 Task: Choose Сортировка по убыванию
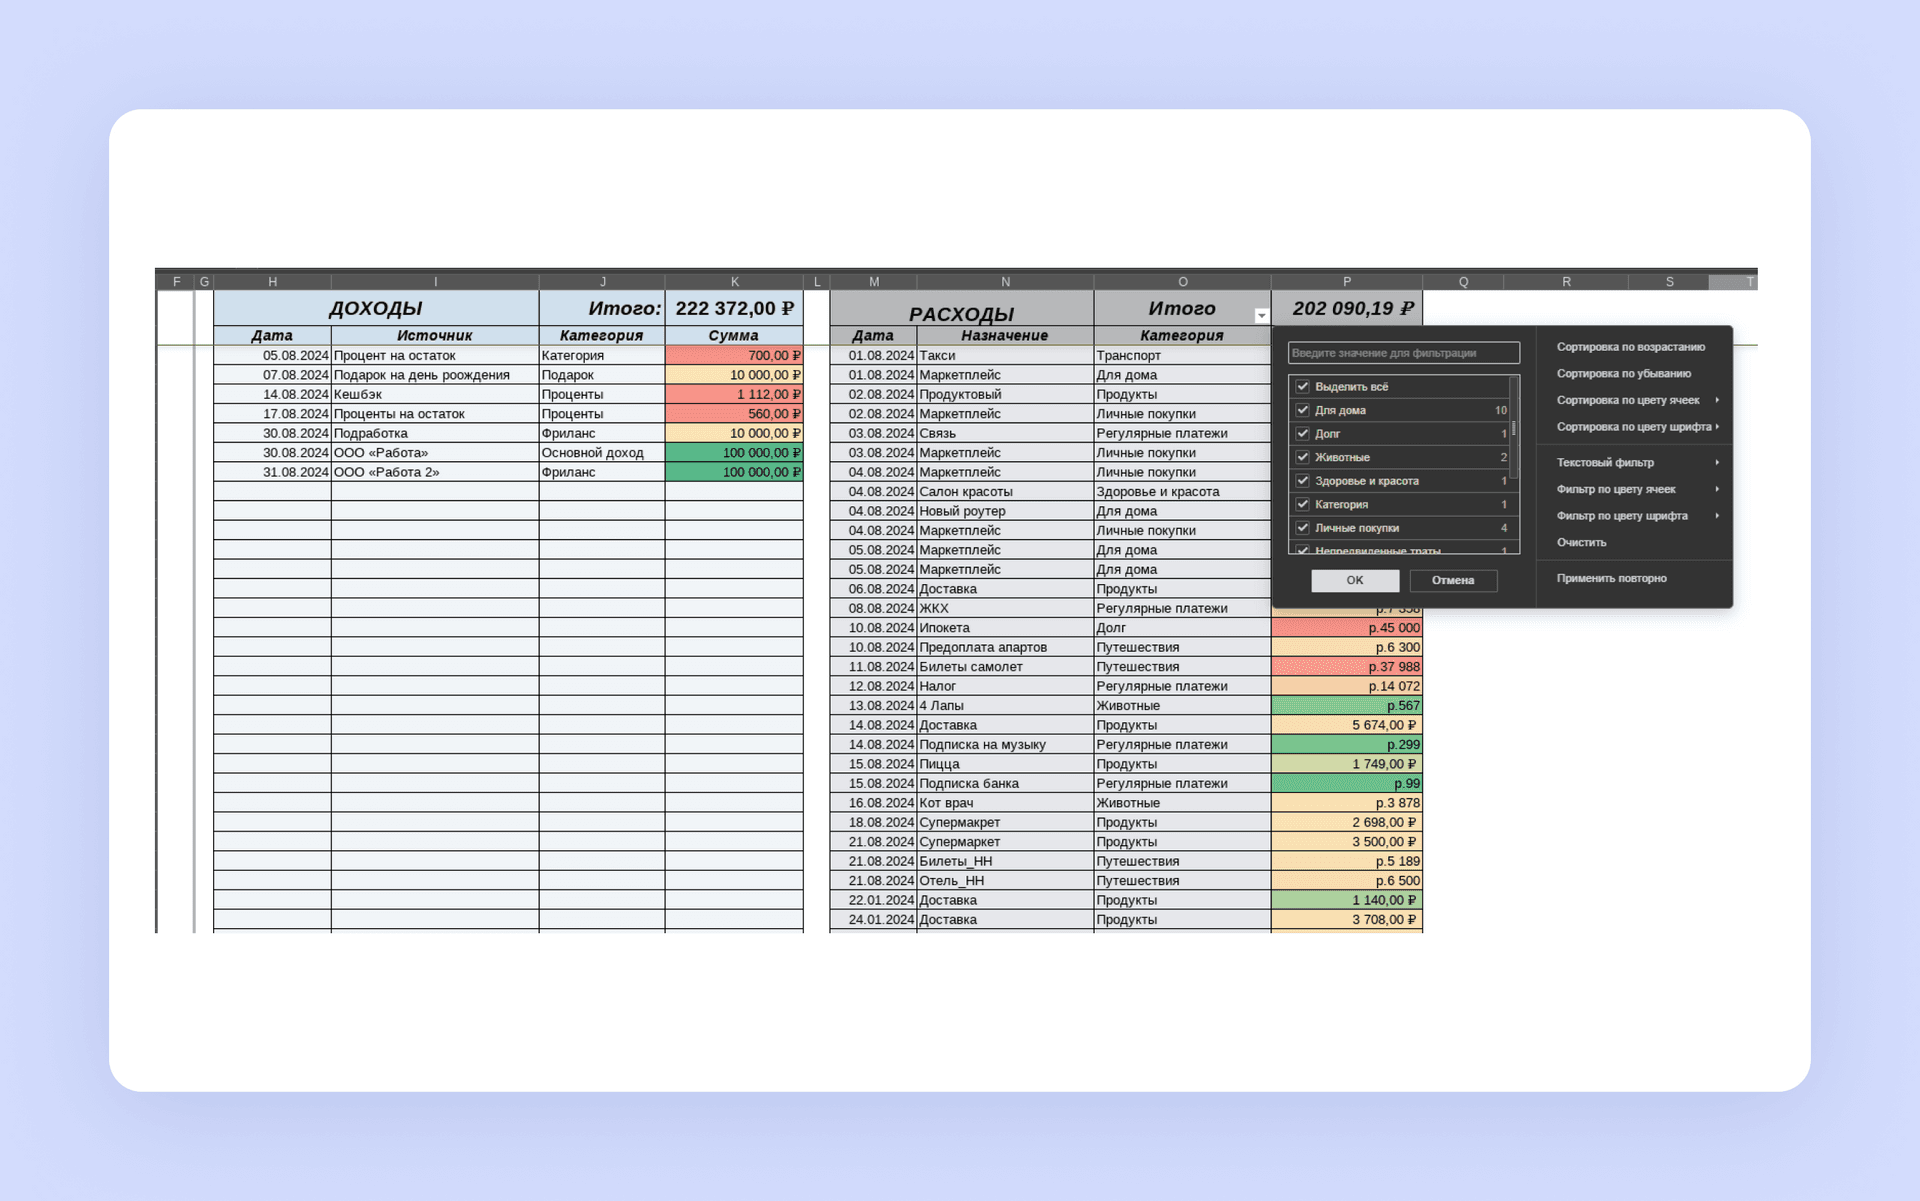coord(1623,374)
